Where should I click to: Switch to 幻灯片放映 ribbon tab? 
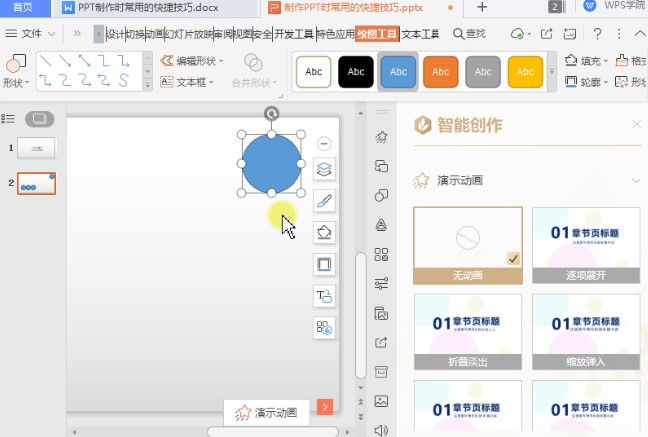pos(188,34)
